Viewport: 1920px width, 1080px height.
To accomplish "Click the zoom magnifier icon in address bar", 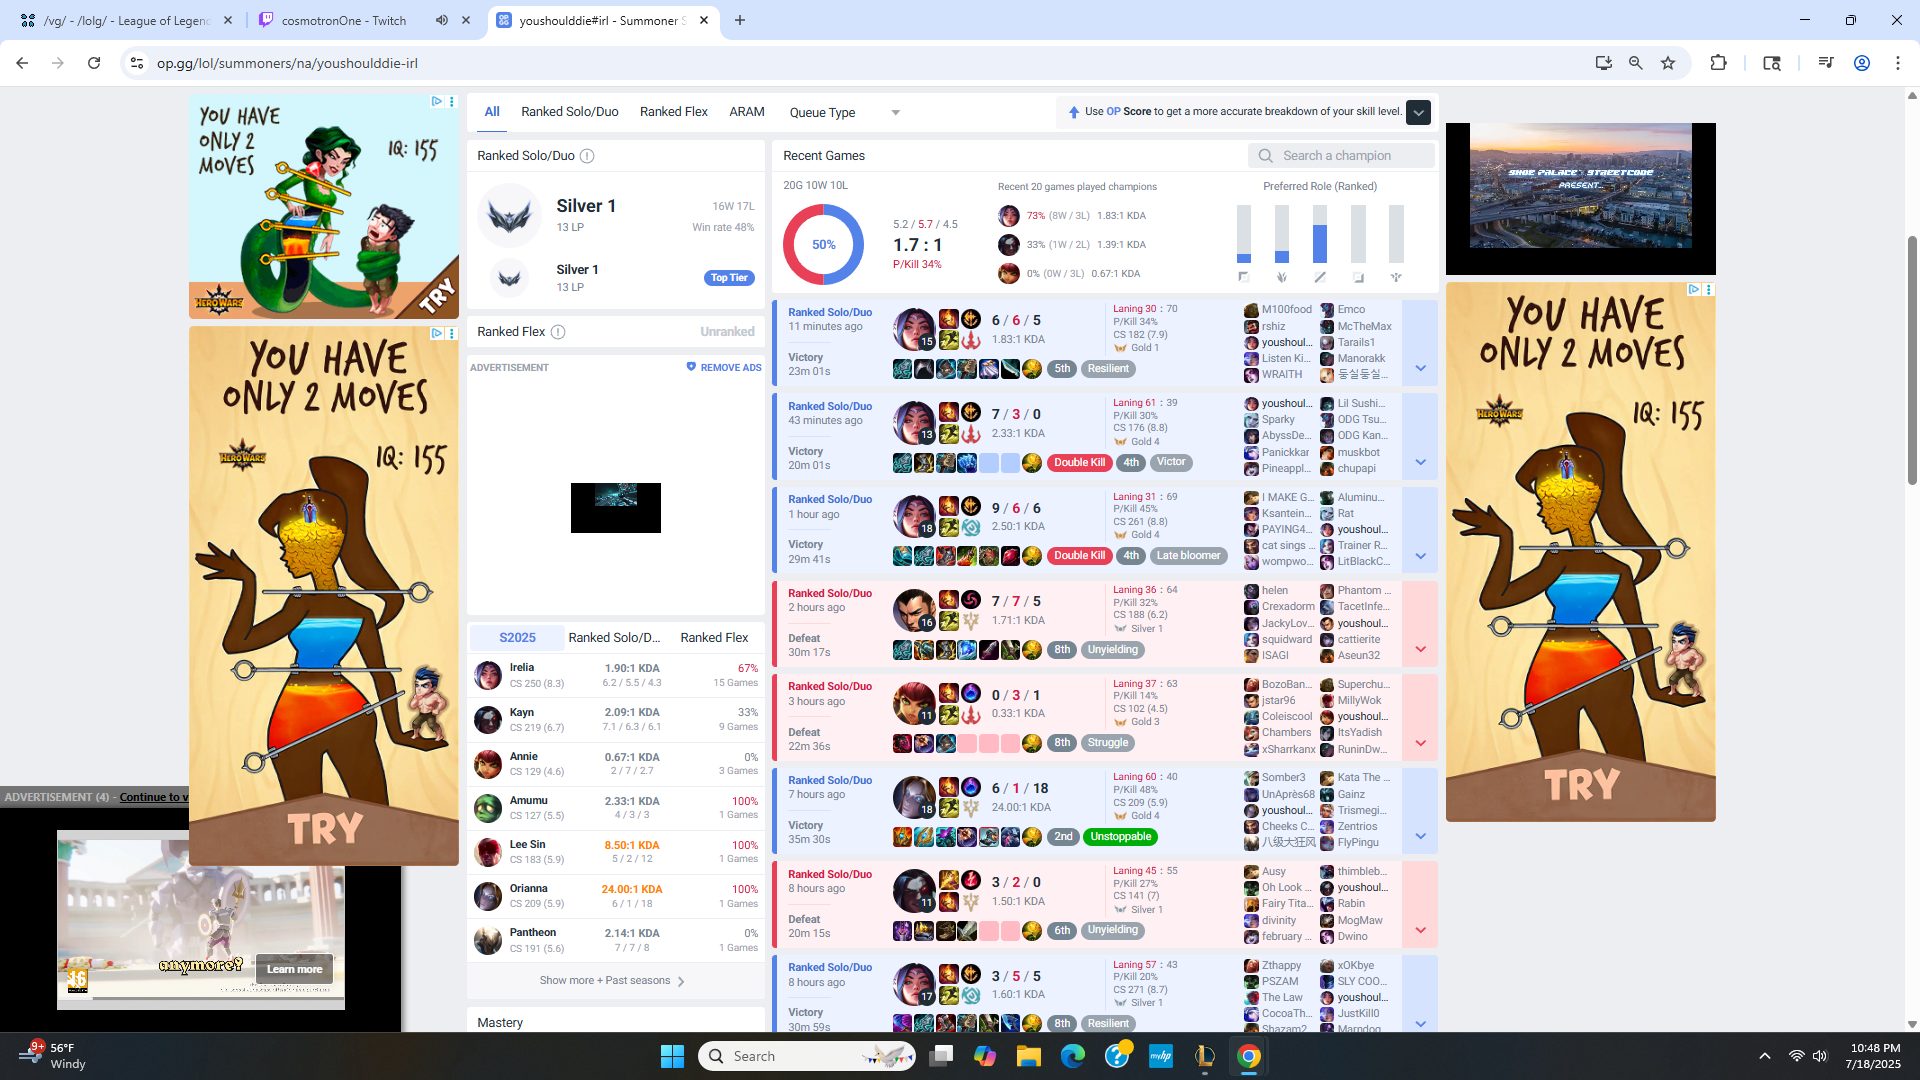I will click(1636, 63).
